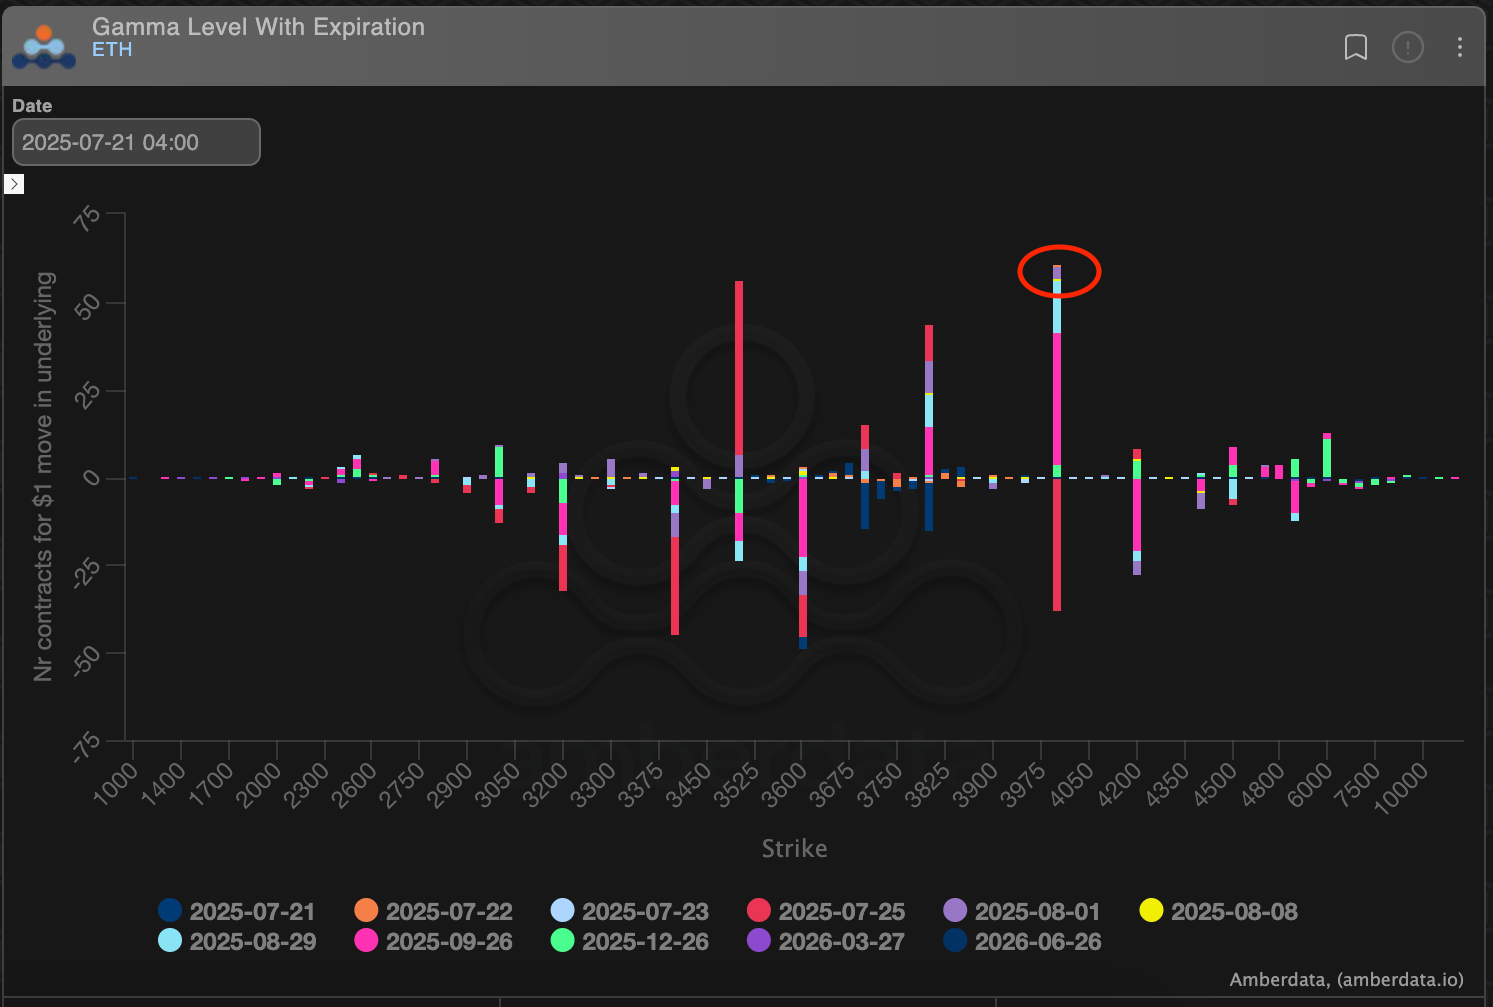Click the cyan dot beside 2025-08-29

click(x=170, y=941)
